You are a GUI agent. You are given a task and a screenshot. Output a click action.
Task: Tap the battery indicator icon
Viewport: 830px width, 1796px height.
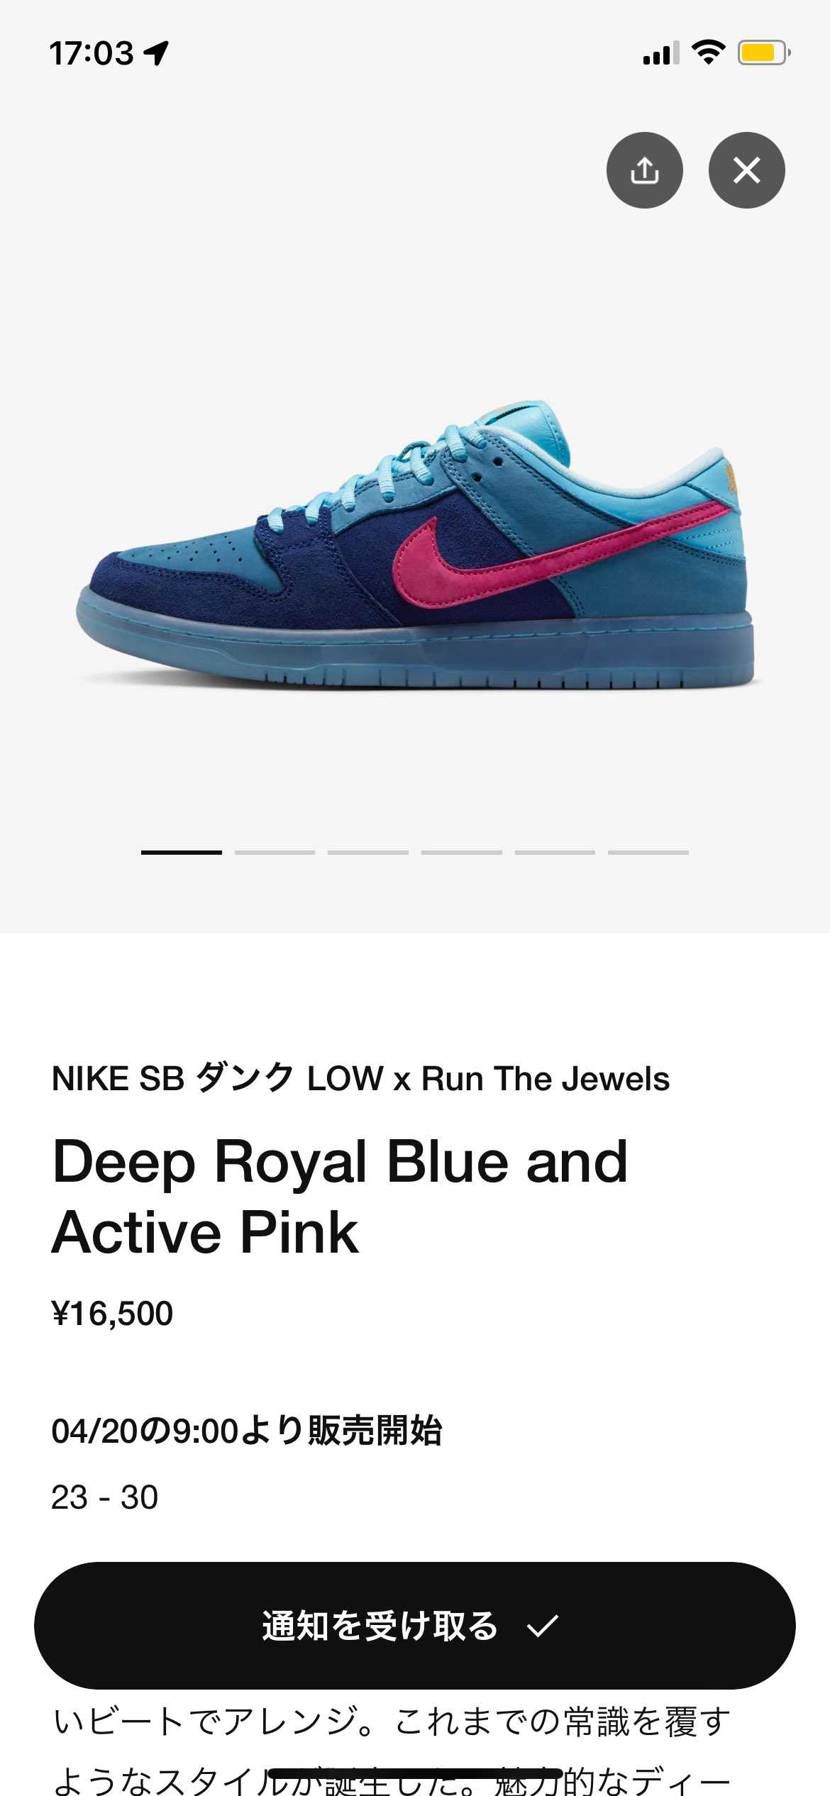pos(764,52)
